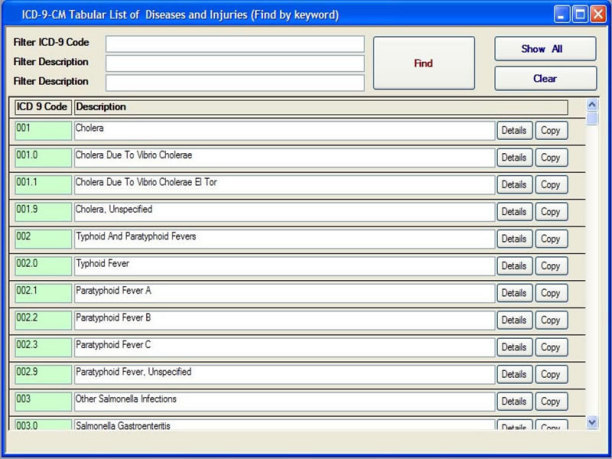Select the code cell 002.1

pyautogui.click(x=43, y=293)
